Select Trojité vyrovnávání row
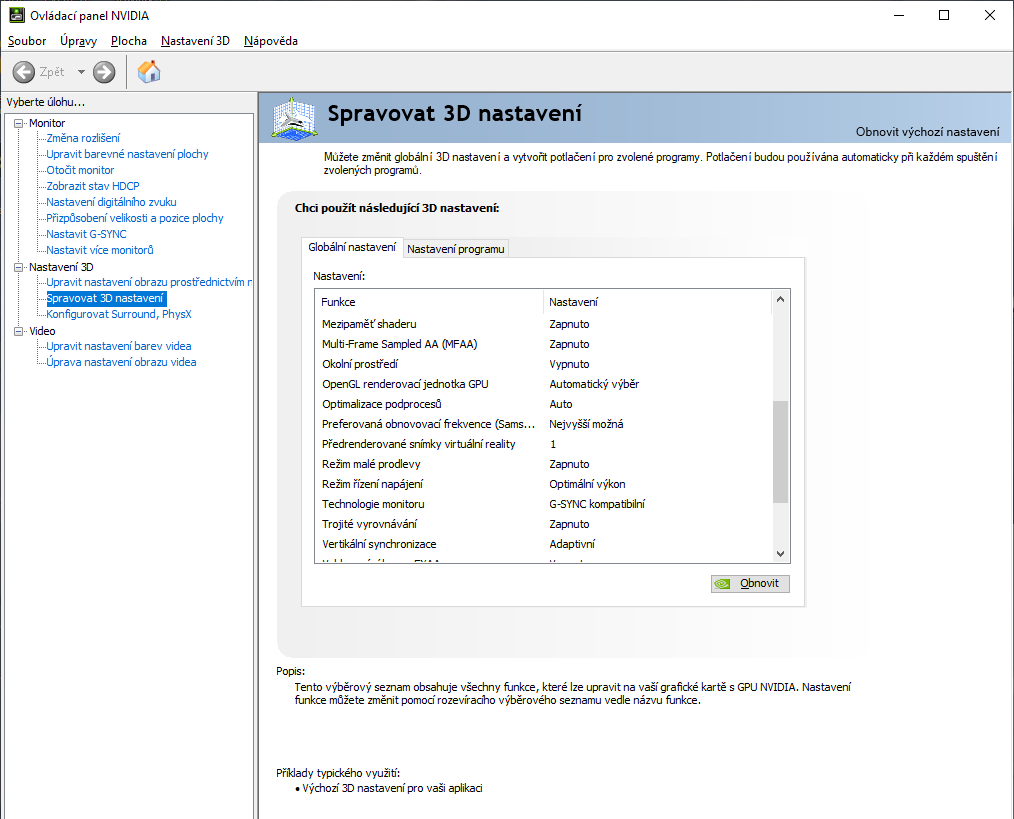This screenshot has height=819, width=1014. tap(543, 525)
